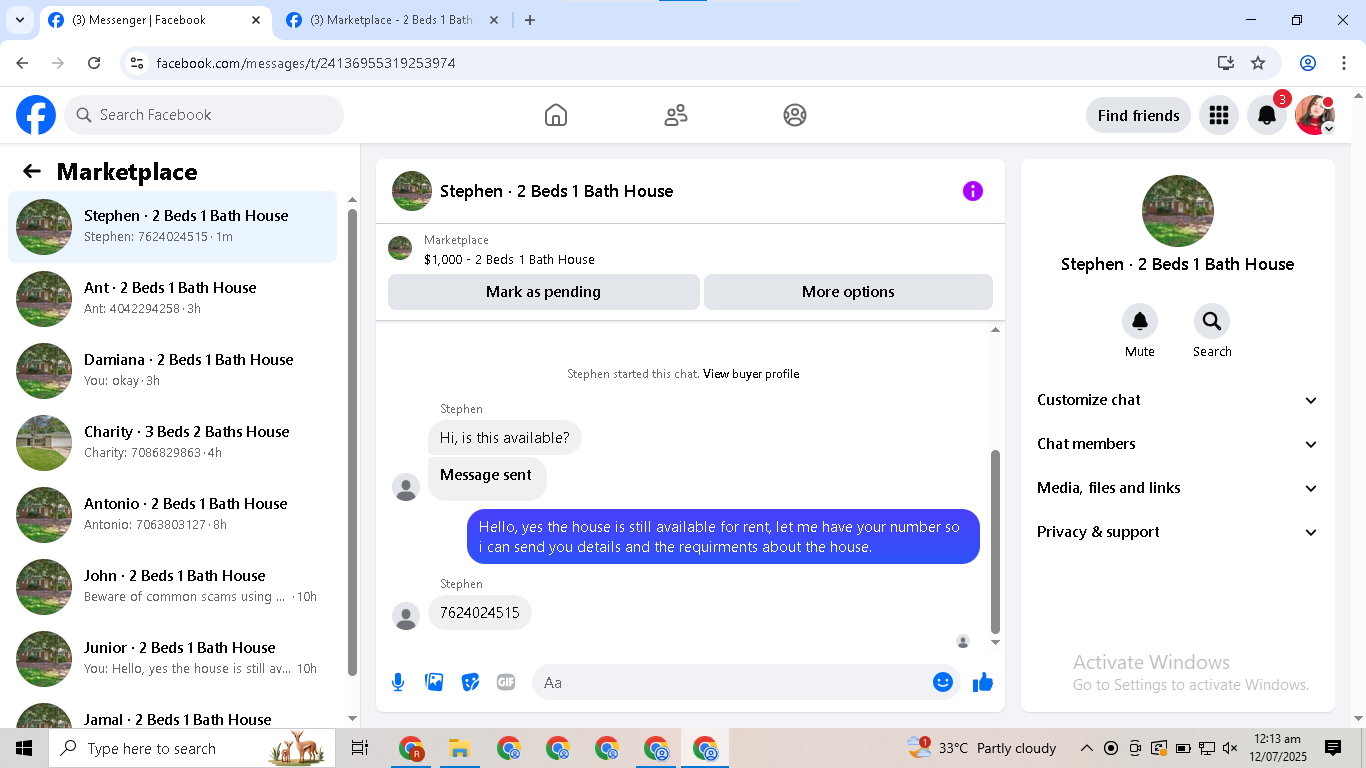Viewport: 1366px width, 768px height.
Task: Open the Windows notification center
Action: point(1333,748)
